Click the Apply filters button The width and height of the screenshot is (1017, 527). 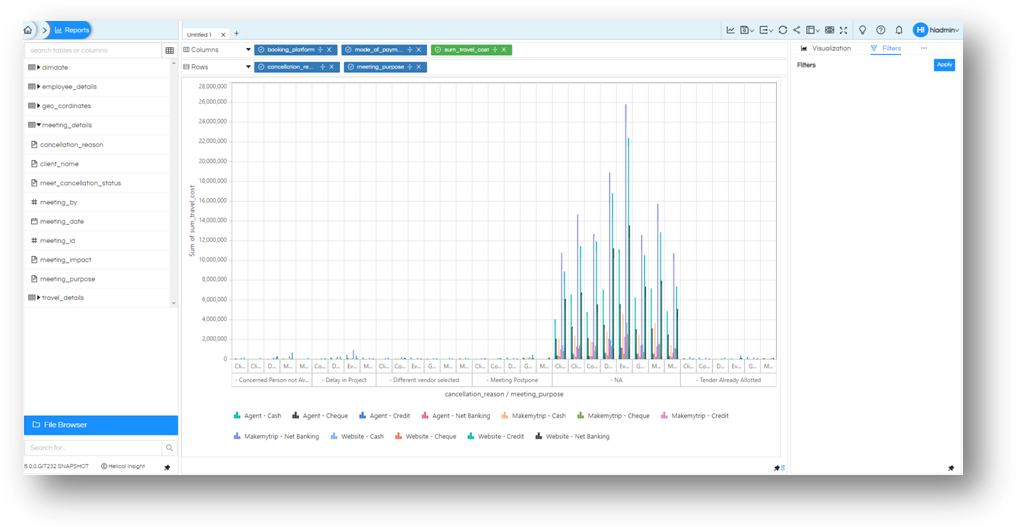[944, 64]
